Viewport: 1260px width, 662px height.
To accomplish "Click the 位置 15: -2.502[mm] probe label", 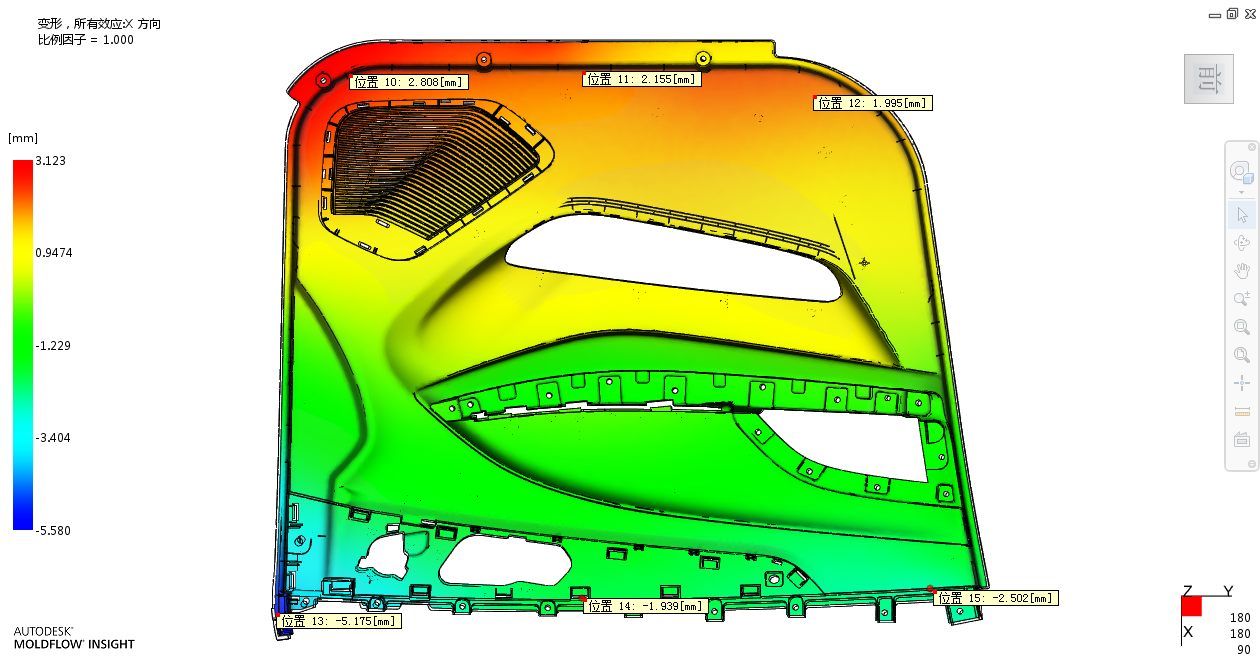I will coord(996,598).
